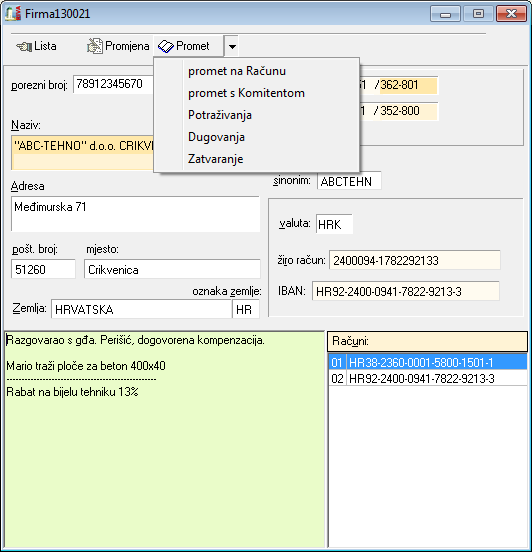The image size is (532, 552).
Task: Click the žiro račun input field
Action: [414, 261]
